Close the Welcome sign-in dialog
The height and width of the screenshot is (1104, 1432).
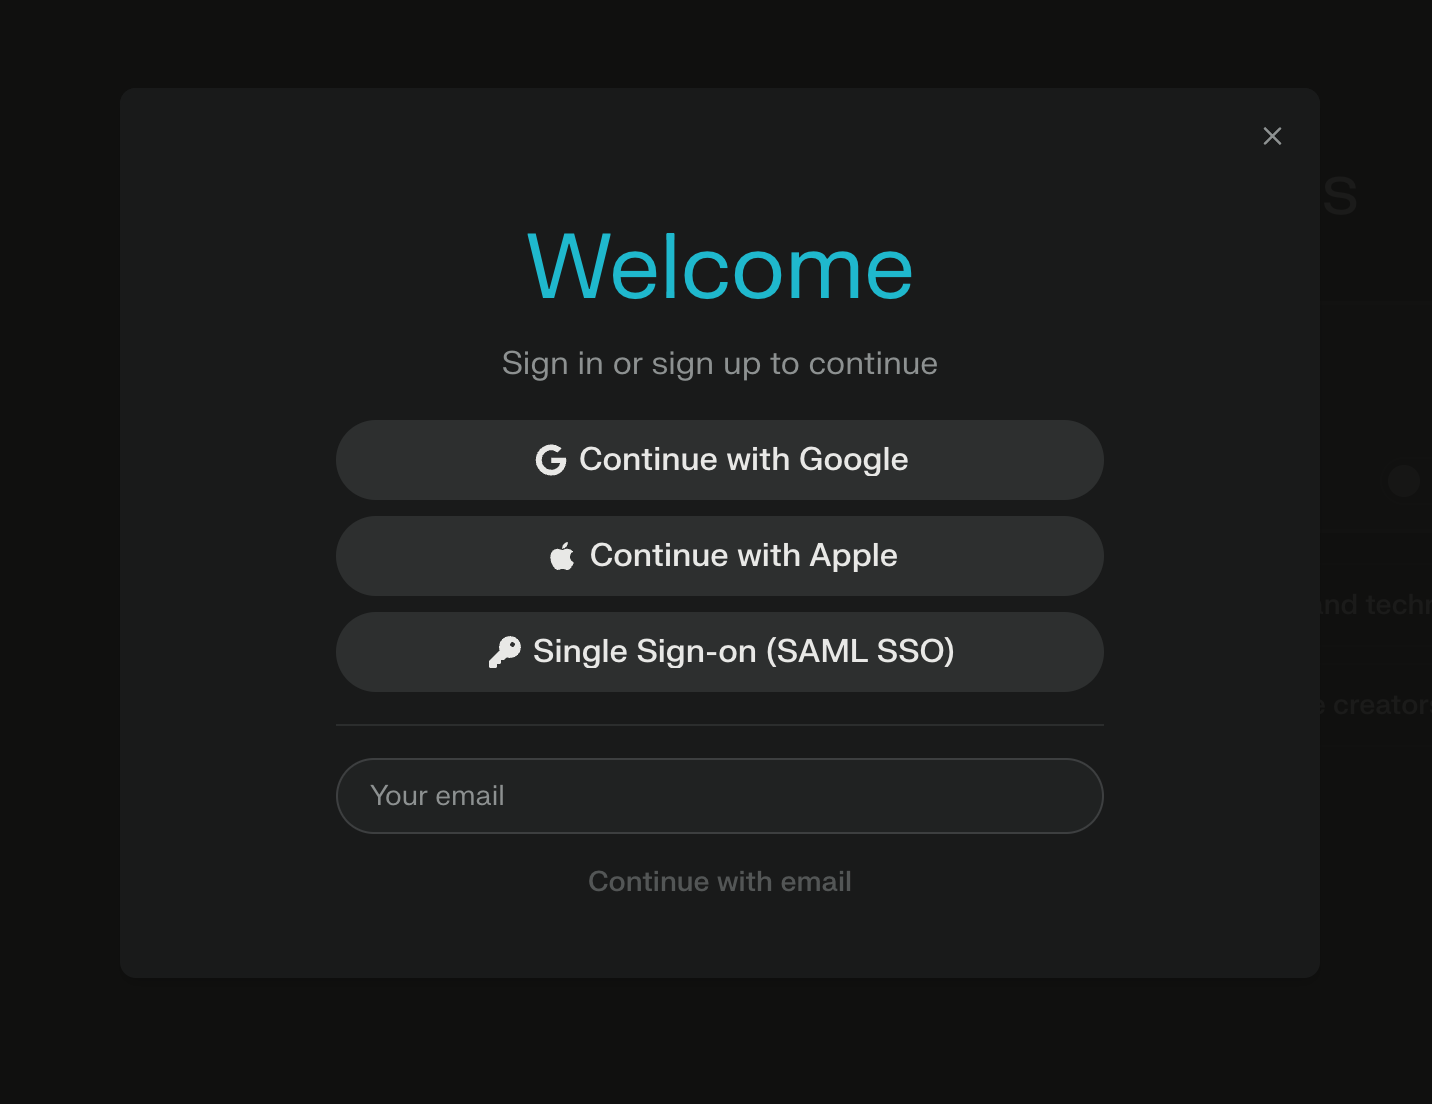[1272, 136]
